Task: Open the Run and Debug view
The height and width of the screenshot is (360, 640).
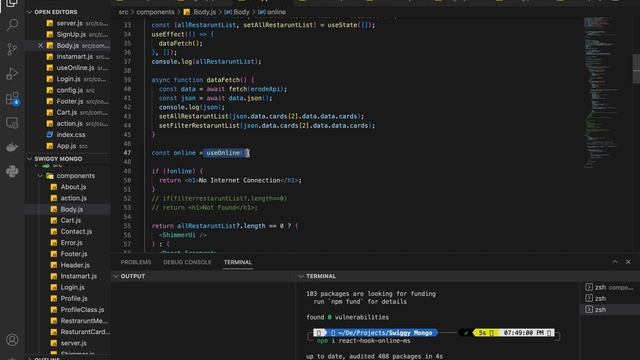Action: point(12,74)
